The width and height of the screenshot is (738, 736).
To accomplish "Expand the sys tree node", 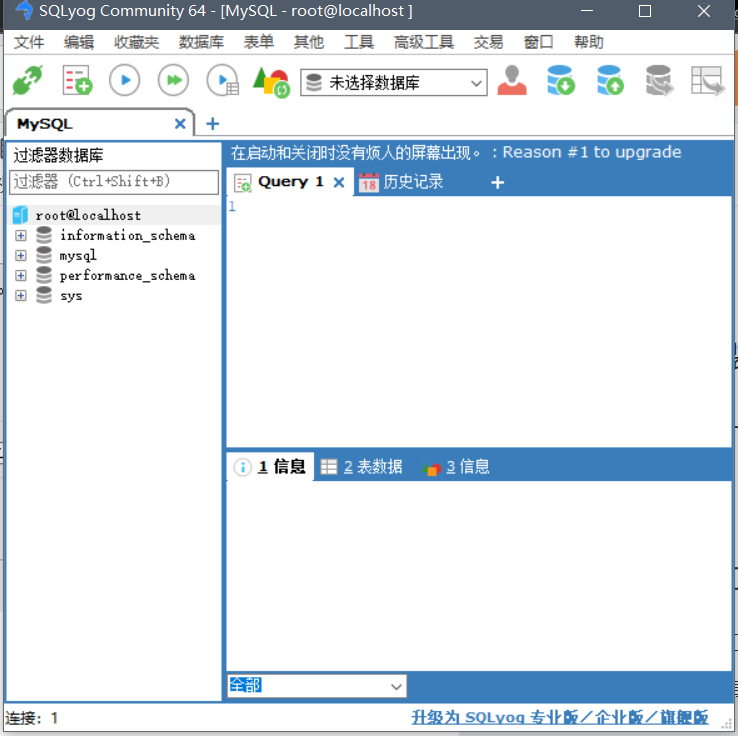I will (21, 296).
